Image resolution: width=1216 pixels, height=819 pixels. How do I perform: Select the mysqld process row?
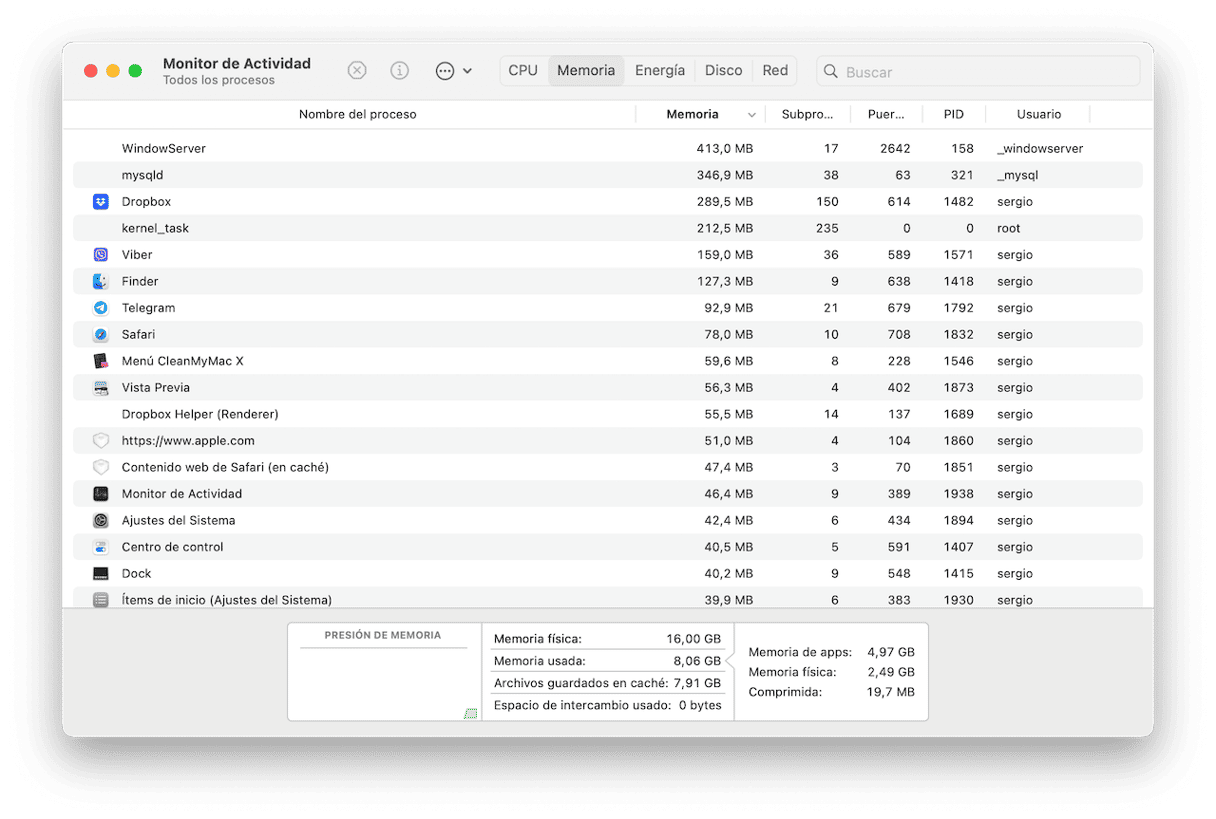coord(608,175)
